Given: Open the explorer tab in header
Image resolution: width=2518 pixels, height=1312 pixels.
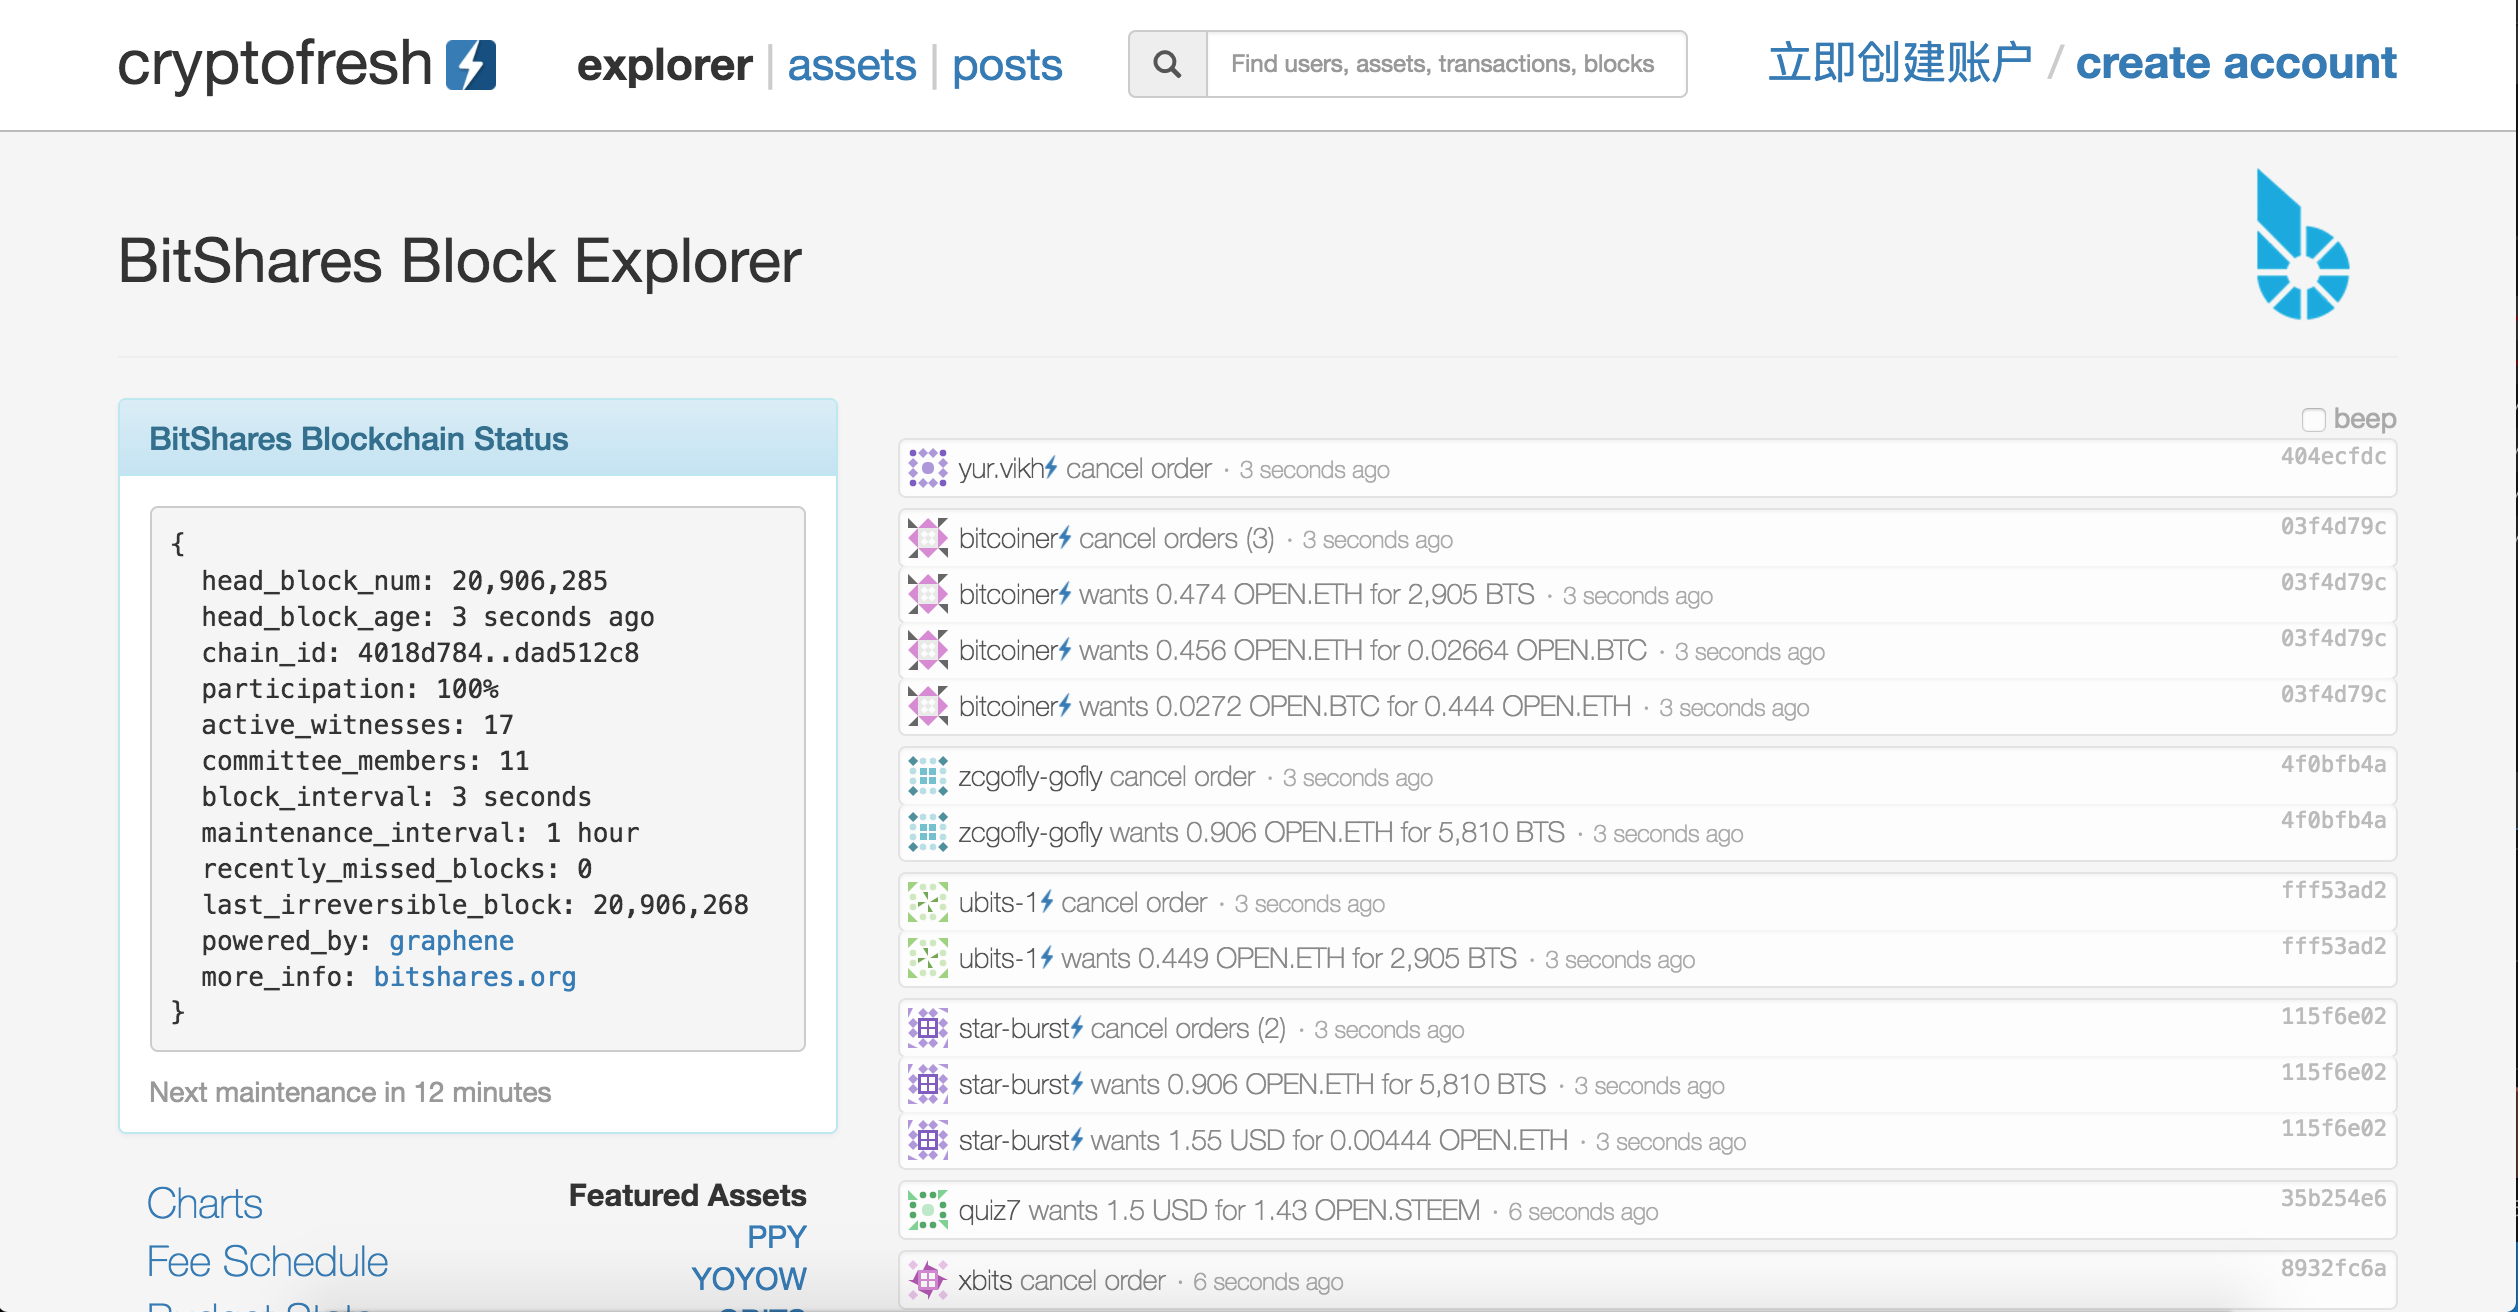Looking at the screenshot, I should pos(664,65).
